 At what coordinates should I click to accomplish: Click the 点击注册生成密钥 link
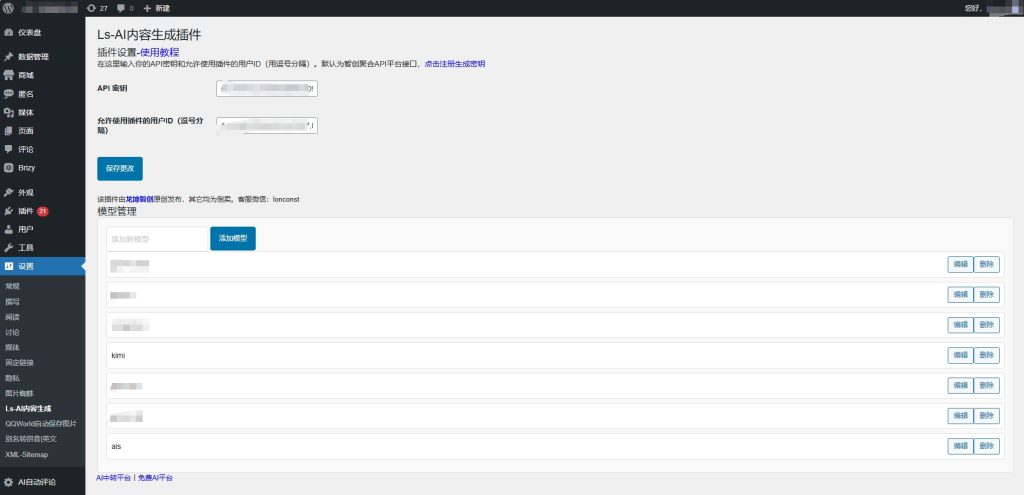(455, 64)
